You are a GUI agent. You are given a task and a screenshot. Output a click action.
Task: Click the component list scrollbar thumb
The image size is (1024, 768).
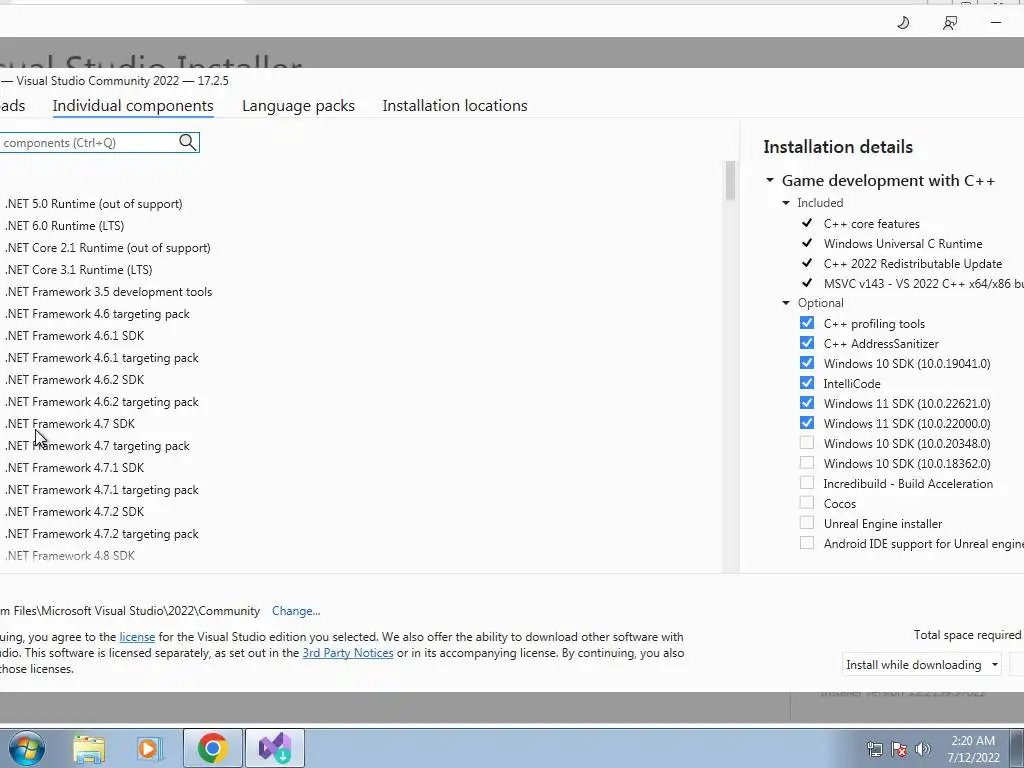point(730,181)
